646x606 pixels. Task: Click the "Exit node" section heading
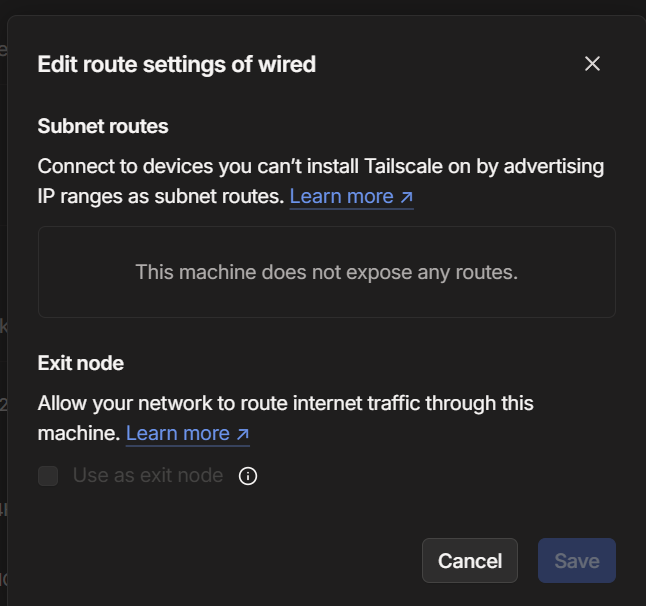point(81,363)
